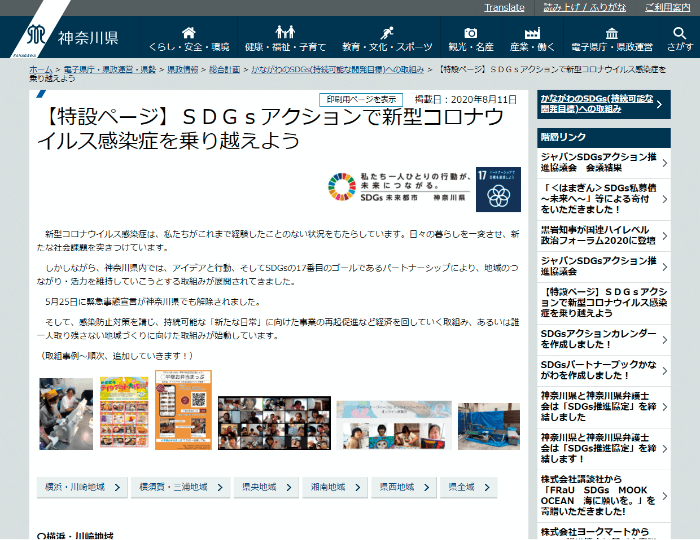Open the 電子県庁・県政運営 menu label
The height and width of the screenshot is (540, 700).
[x=612, y=47]
